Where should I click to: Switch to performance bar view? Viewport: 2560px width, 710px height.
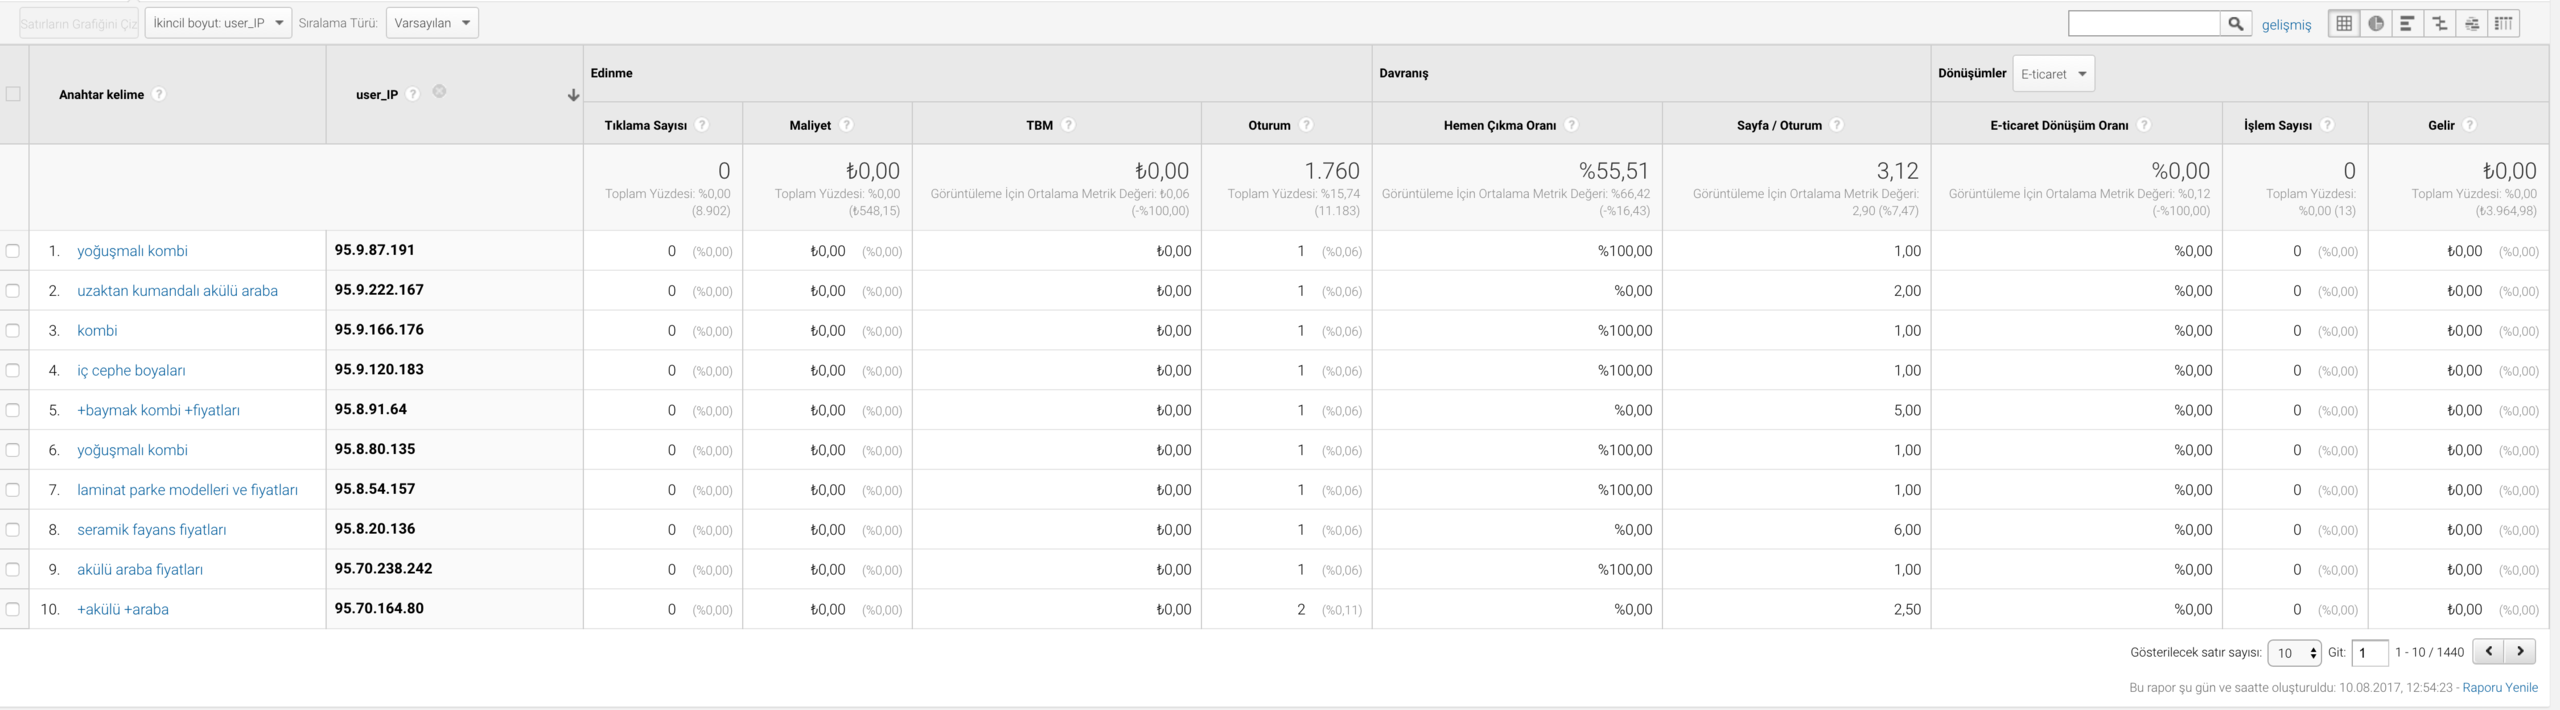pos(2408,24)
